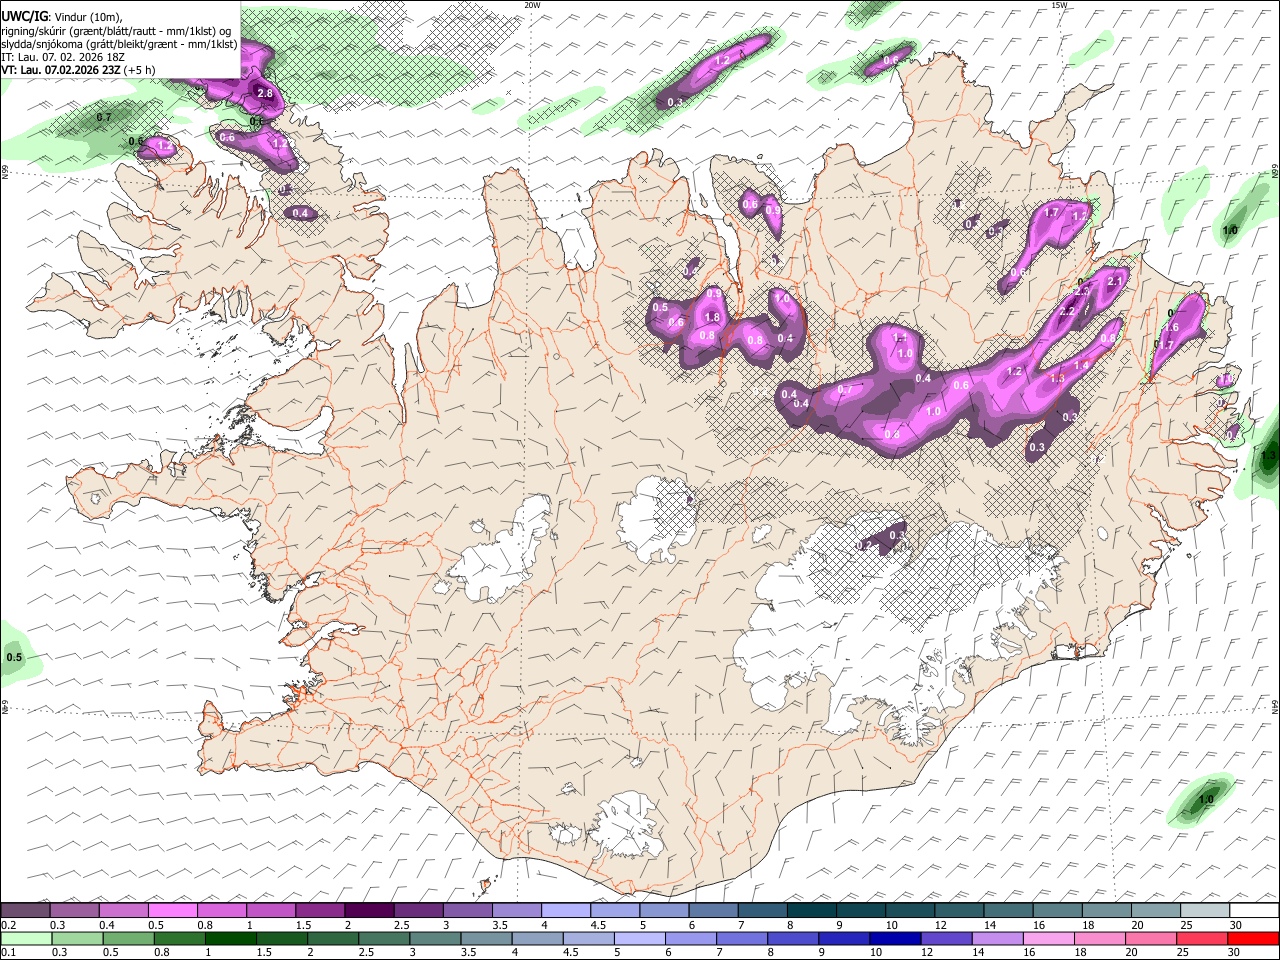Click the UWC/IG title text
1280x960 pixels.
pyautogui.click(x=24, y=16)
